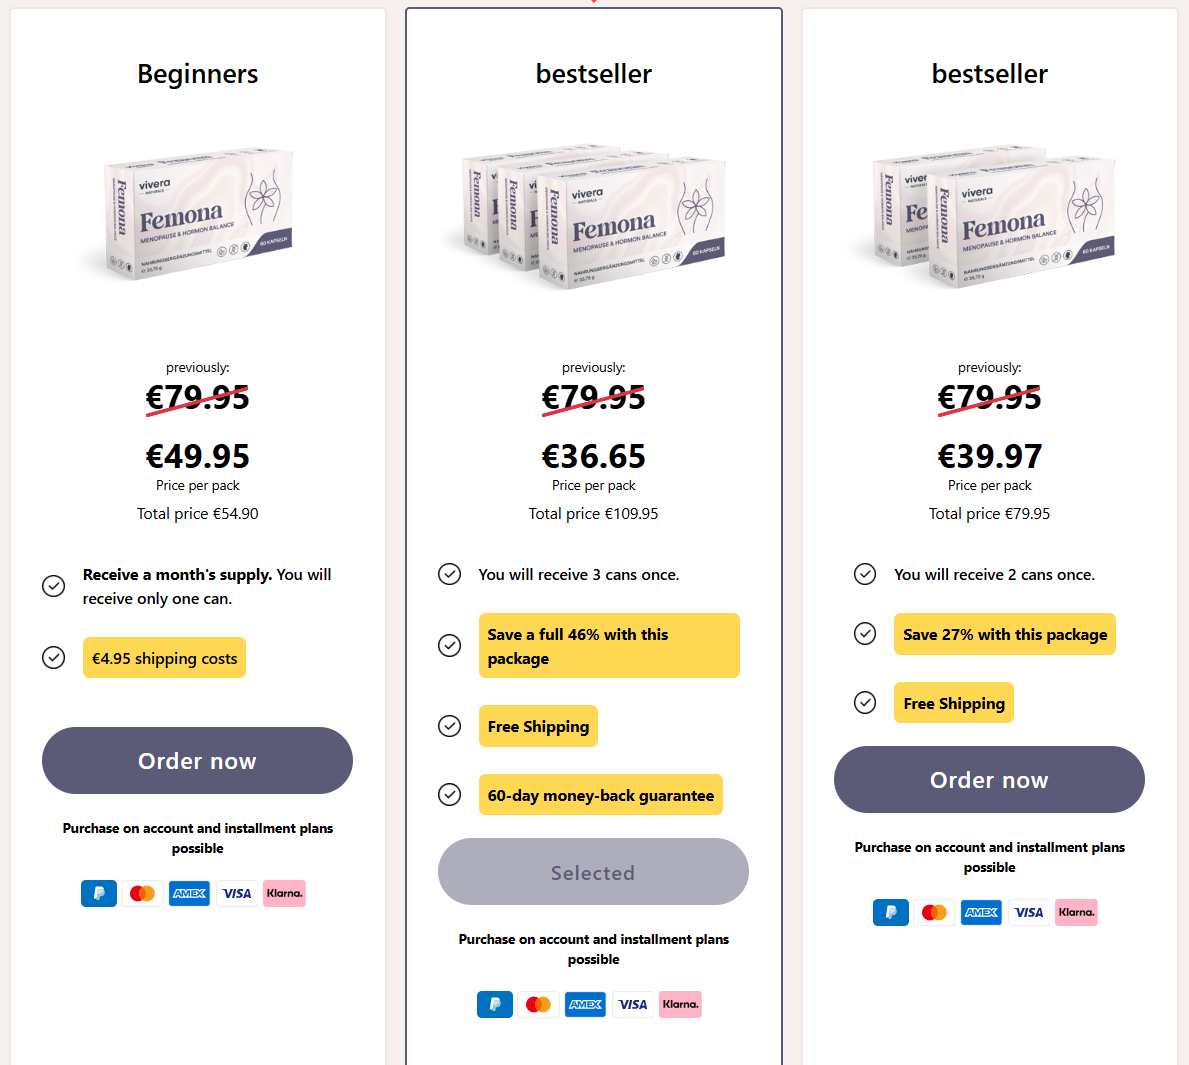This screenshot has width=1189, height=1065.
Task: Toggle the checkmark next to Free Shipping middle column
Action: 449,726
